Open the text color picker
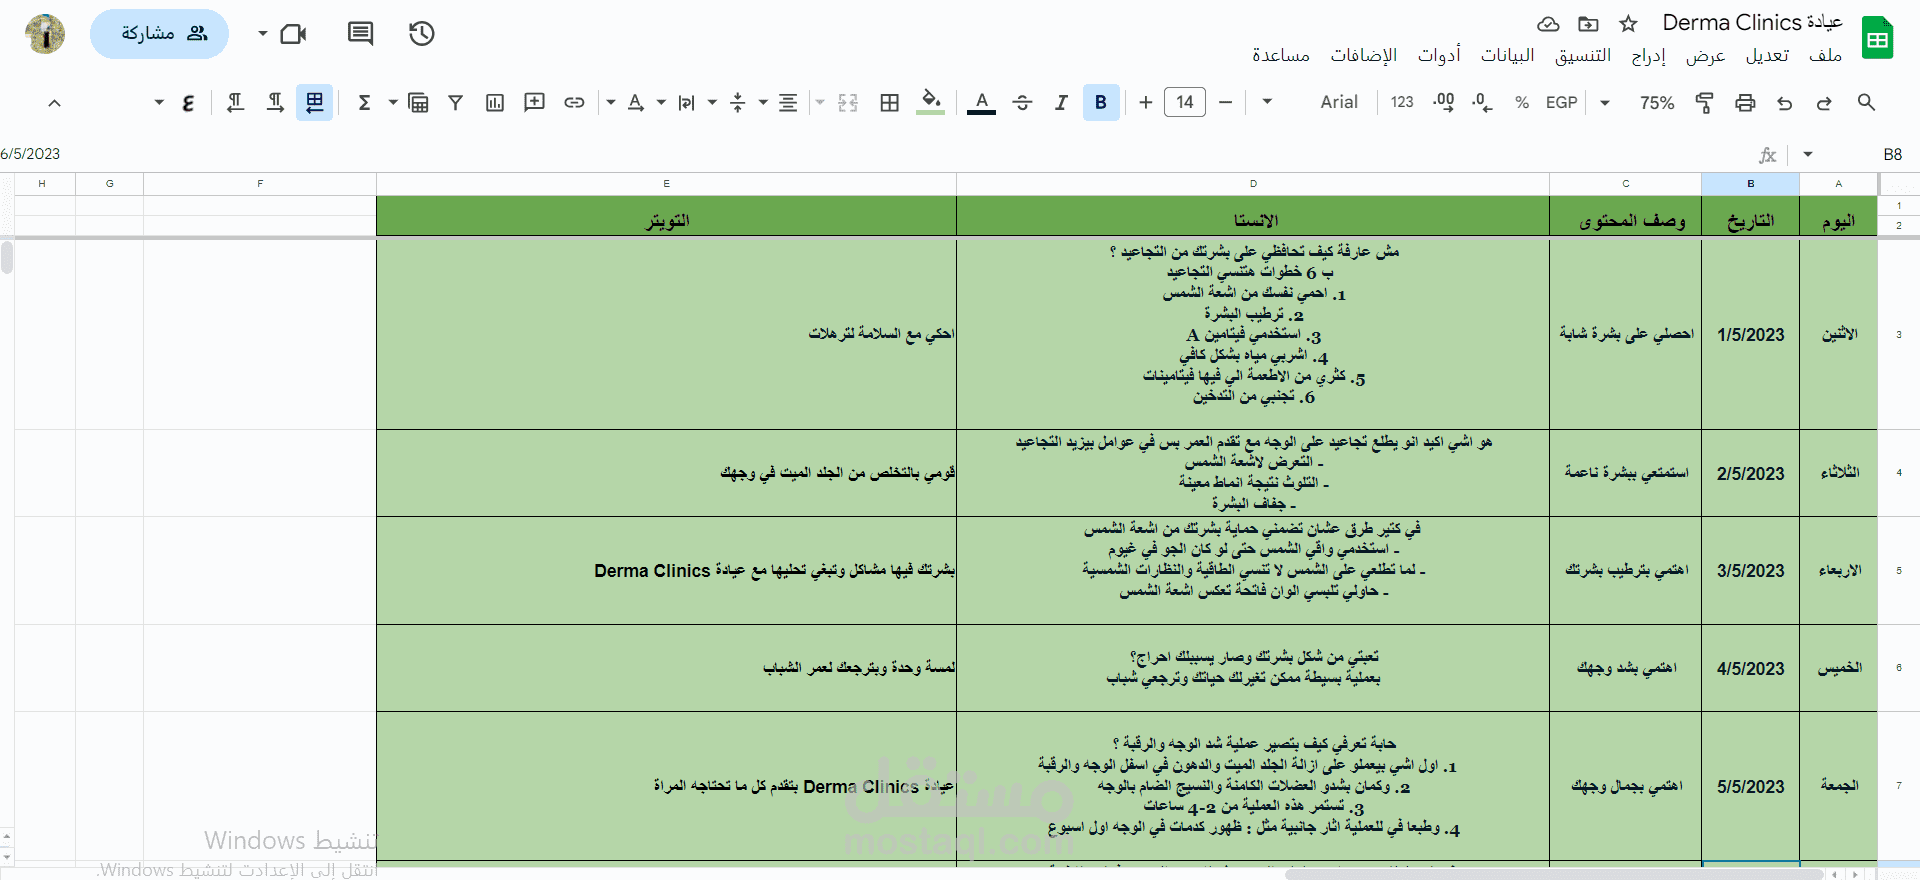1920x880 pixels. coord(982,102)
